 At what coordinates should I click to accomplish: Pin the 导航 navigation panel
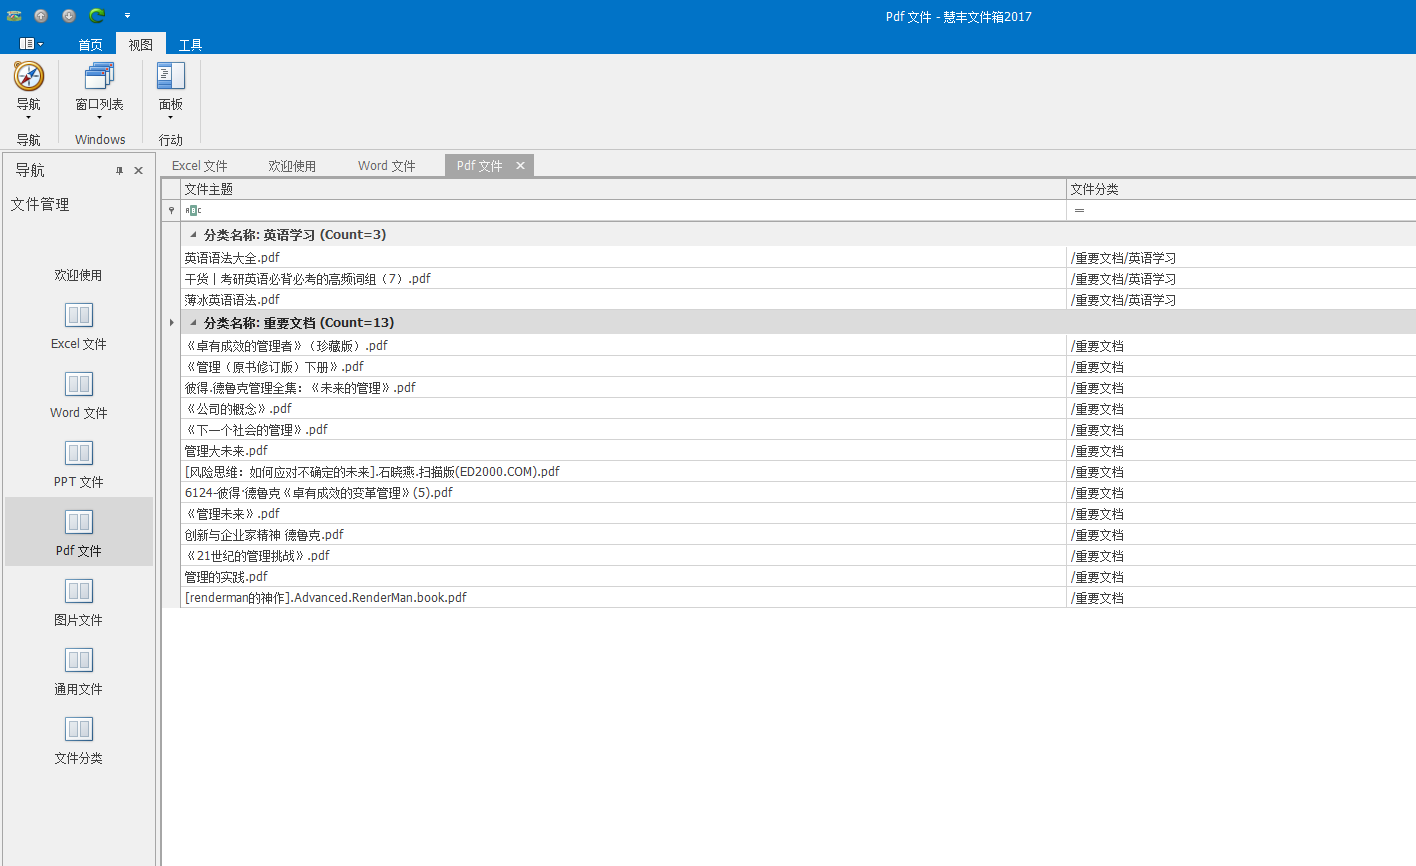119,171
